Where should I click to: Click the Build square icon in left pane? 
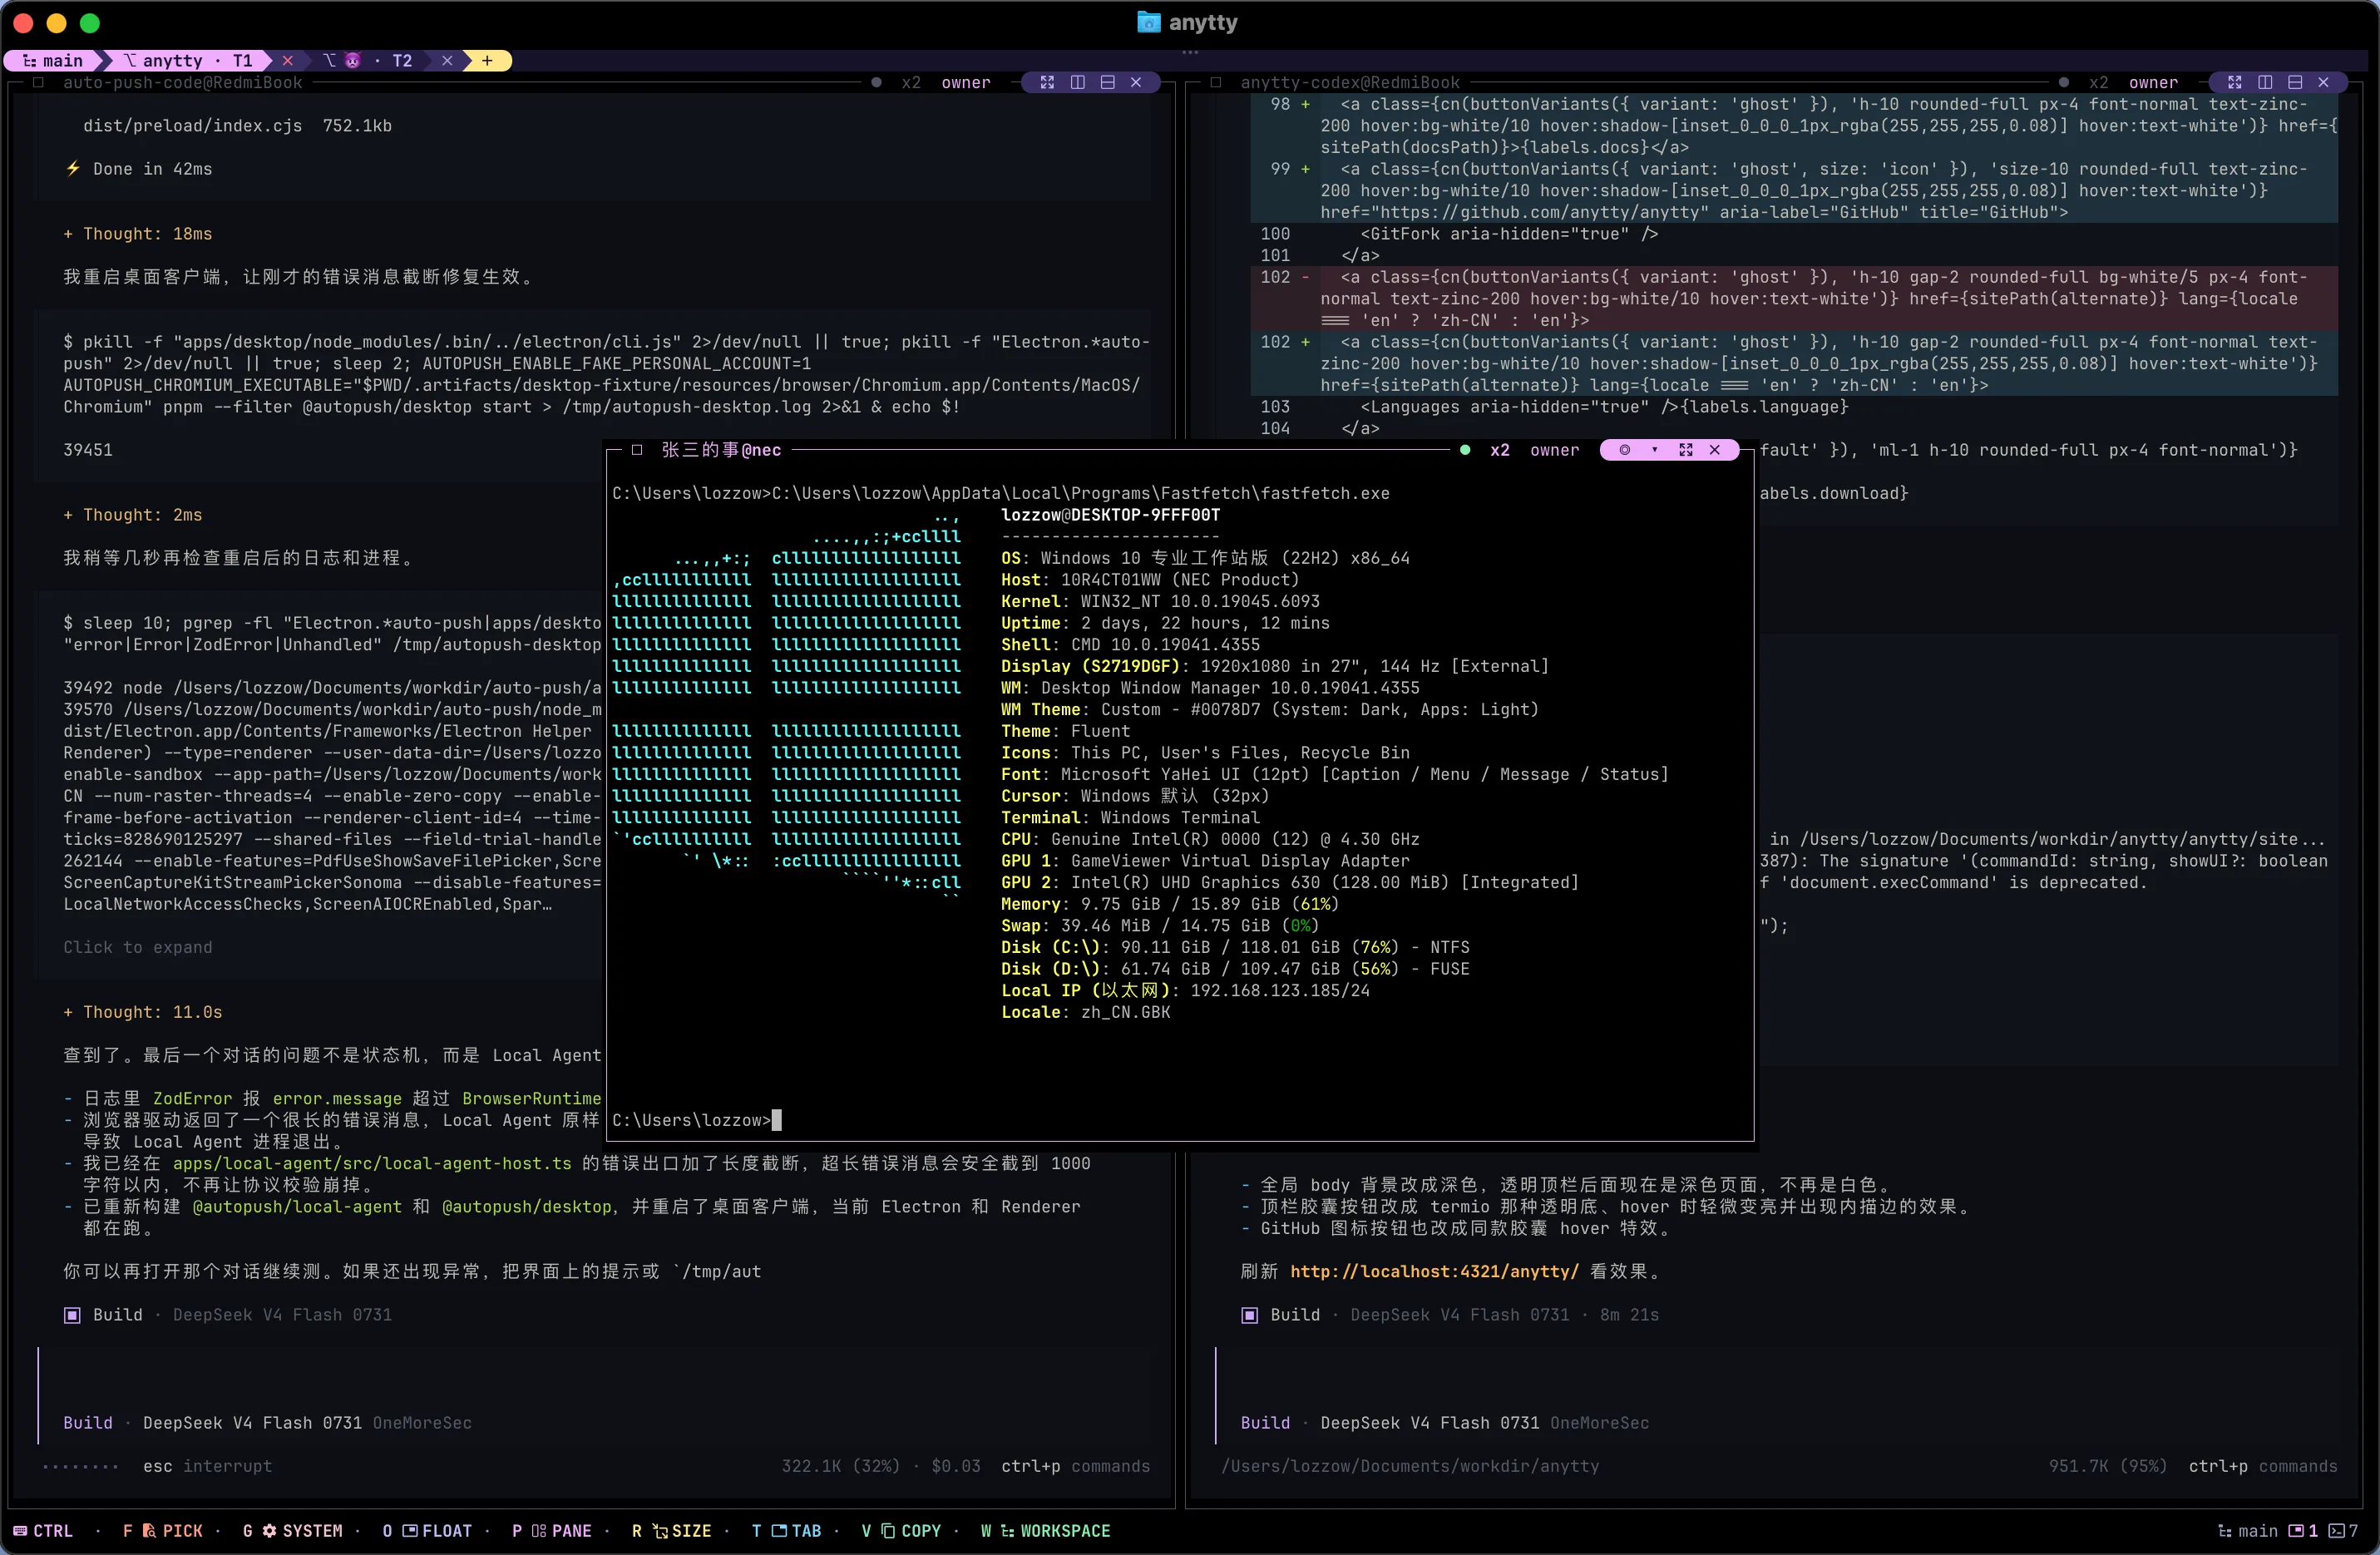[x=72, y=1315]
